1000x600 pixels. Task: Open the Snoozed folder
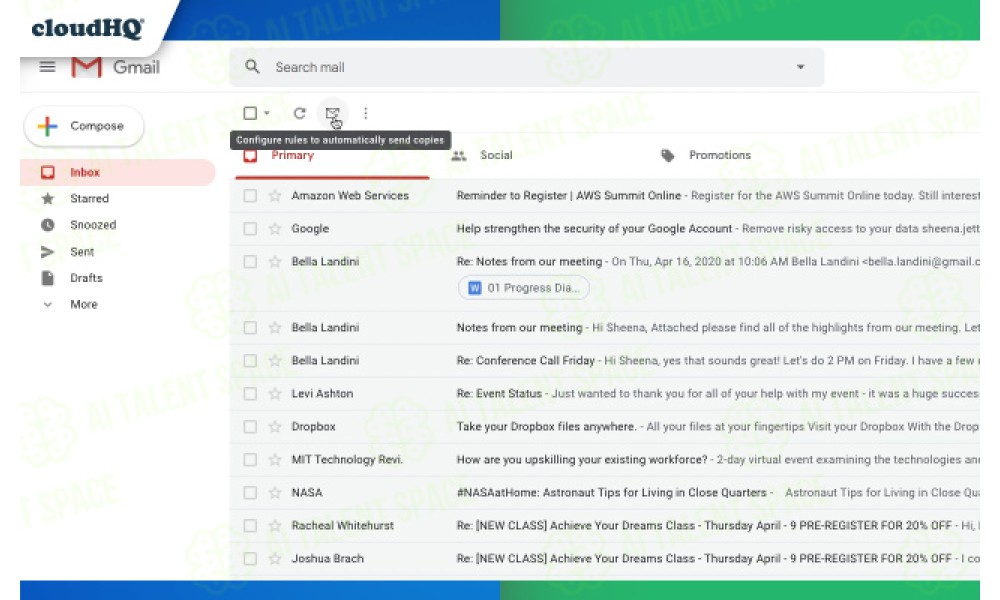click(93, 225)
